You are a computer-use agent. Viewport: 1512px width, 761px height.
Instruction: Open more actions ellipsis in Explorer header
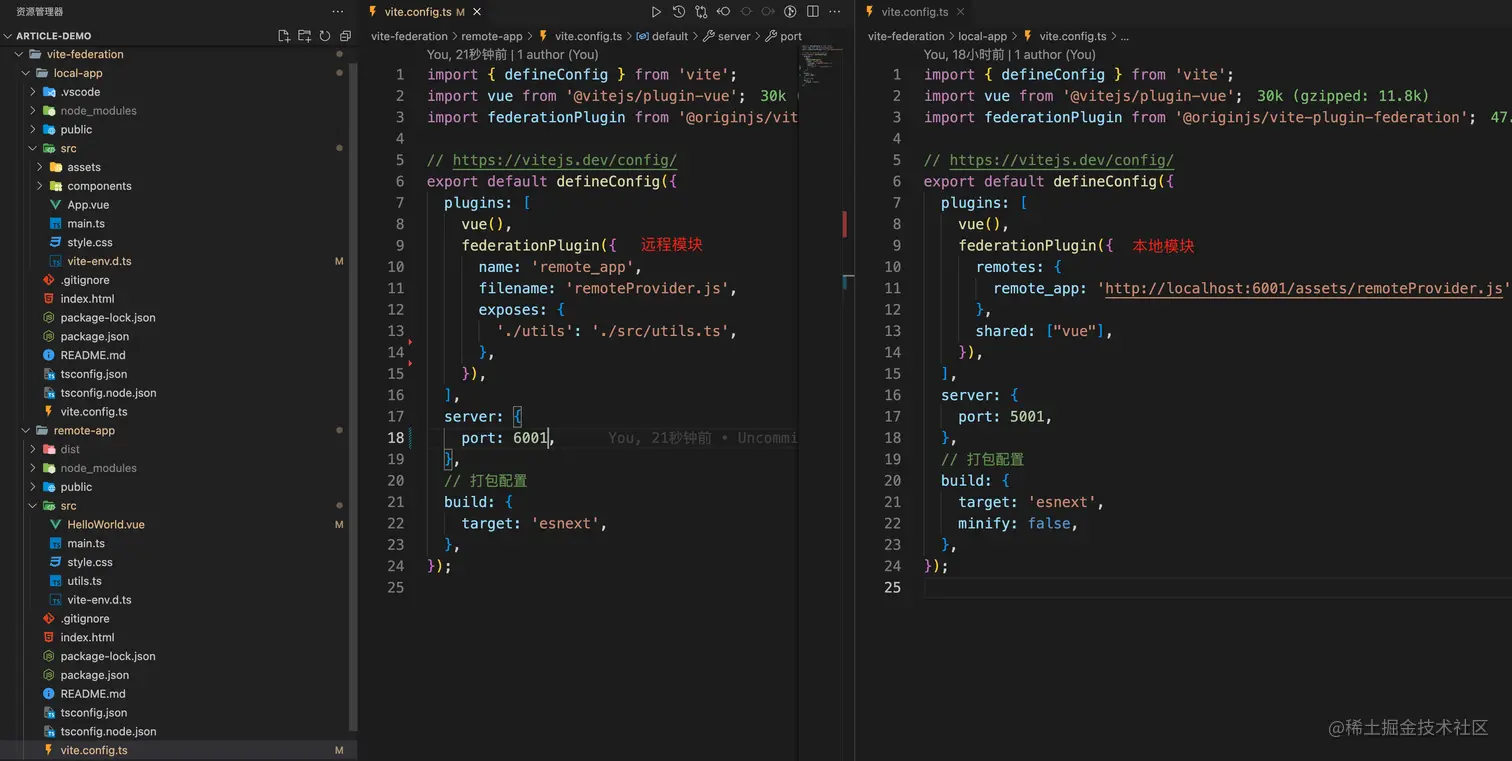(338, 12)
